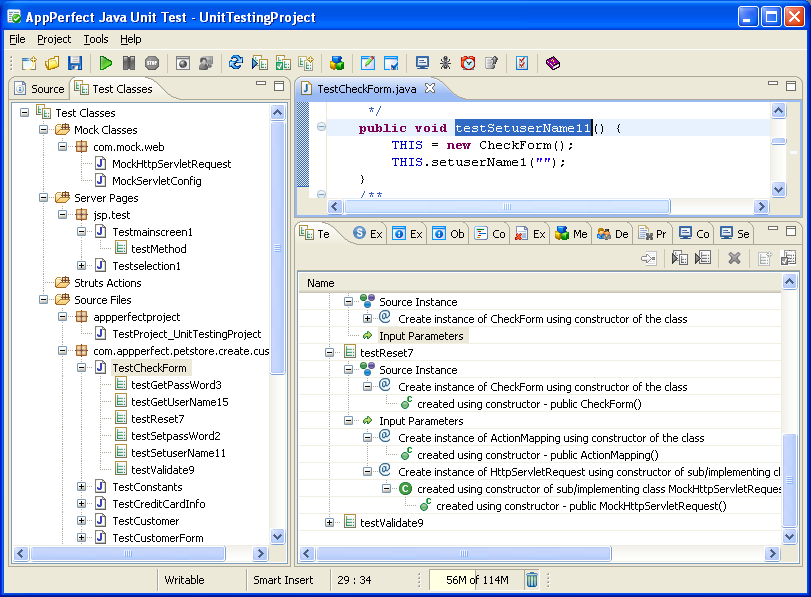Image resolution: width=811 pixels, height=597 pixels.
Task: Open the Help menu
Action: point(130,39)
